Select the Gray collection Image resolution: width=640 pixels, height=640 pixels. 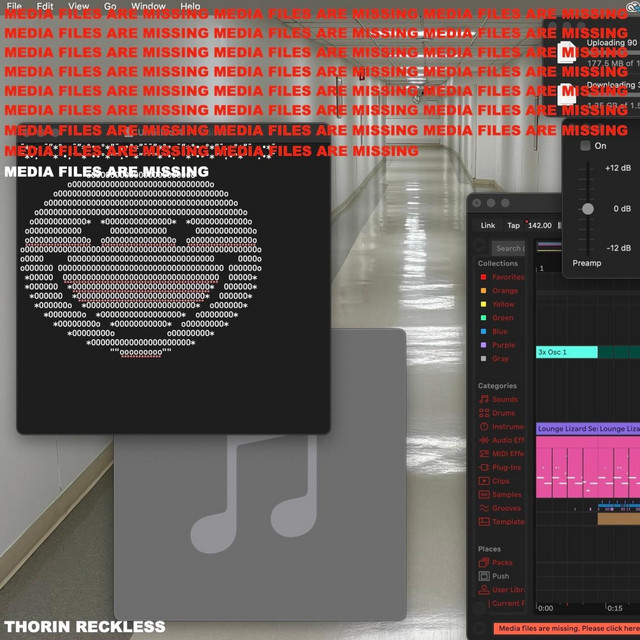point(495,358)
